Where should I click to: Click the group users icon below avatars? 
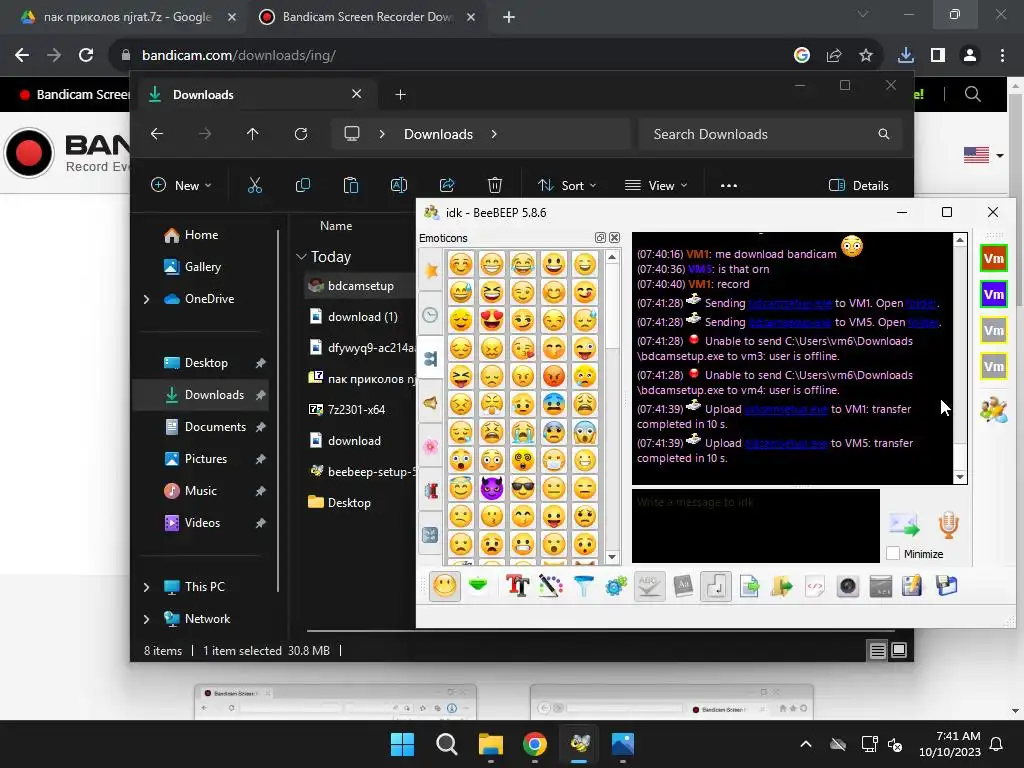[993, 409]
